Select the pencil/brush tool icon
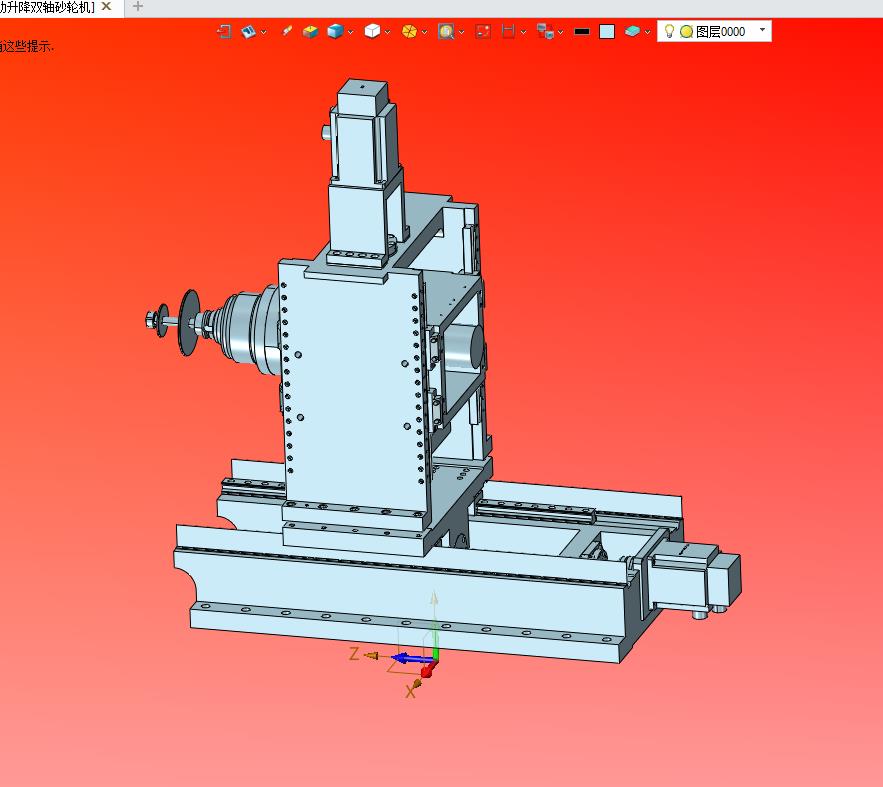 287,31
